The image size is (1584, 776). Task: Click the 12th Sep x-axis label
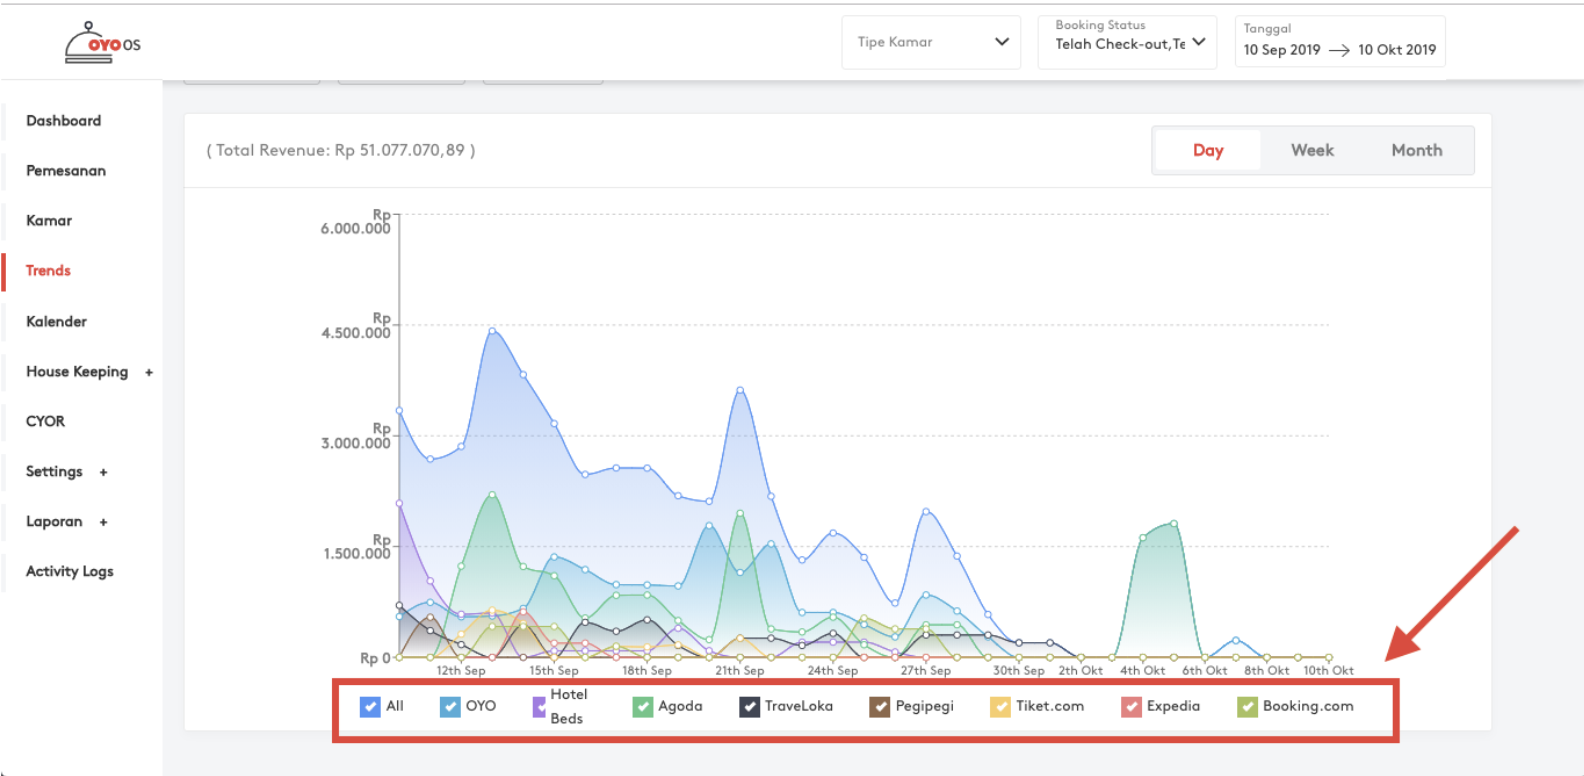click(460, 671)
